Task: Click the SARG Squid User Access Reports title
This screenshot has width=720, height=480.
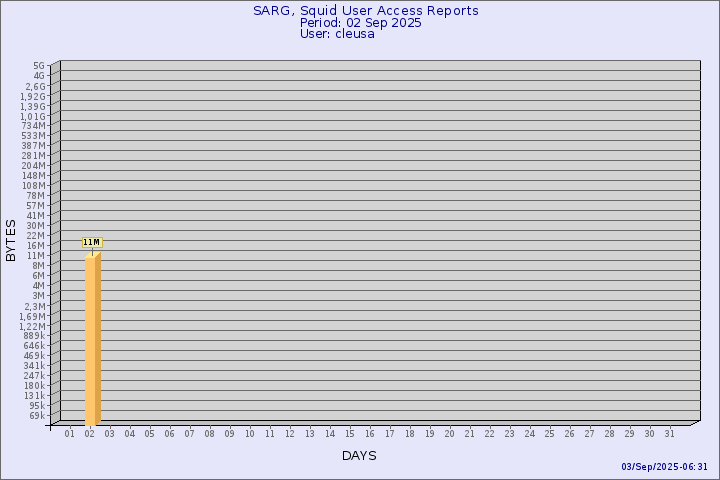Action: point(365,10)
